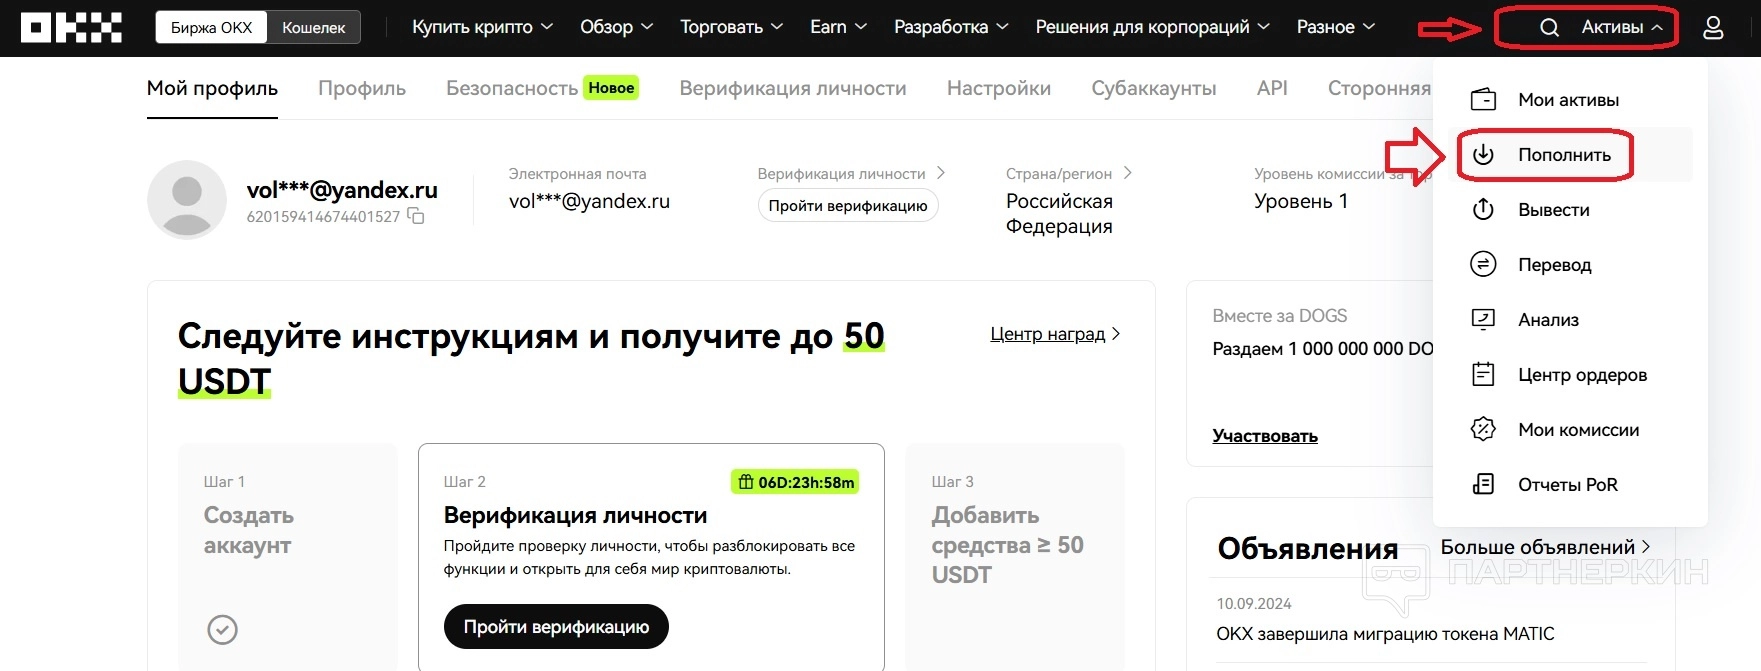Select Анализ in assets menu

point(1570,320)
